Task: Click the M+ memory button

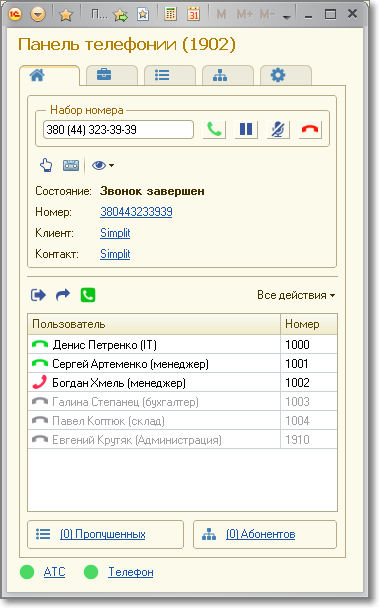Action: click(244, 15)
